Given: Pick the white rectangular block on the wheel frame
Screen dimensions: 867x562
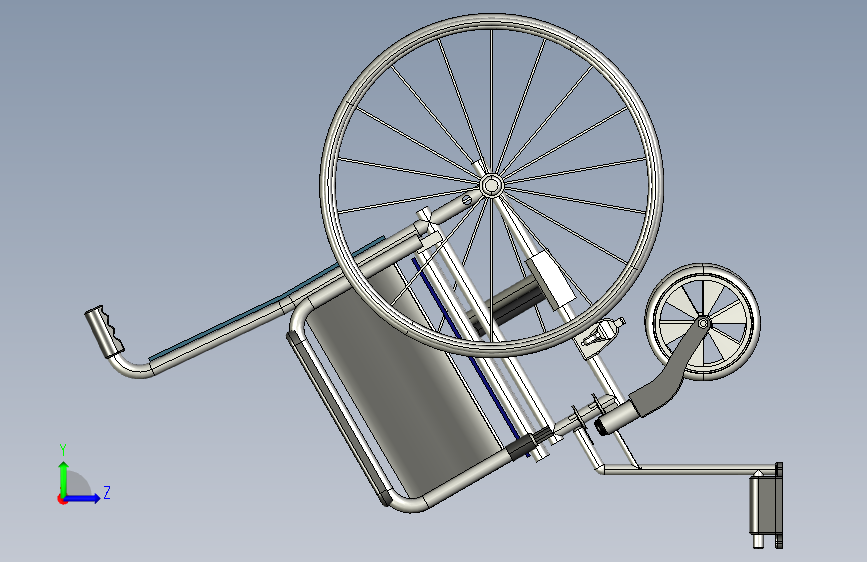Looking at the screenshot, I should [x=550, y=278].
